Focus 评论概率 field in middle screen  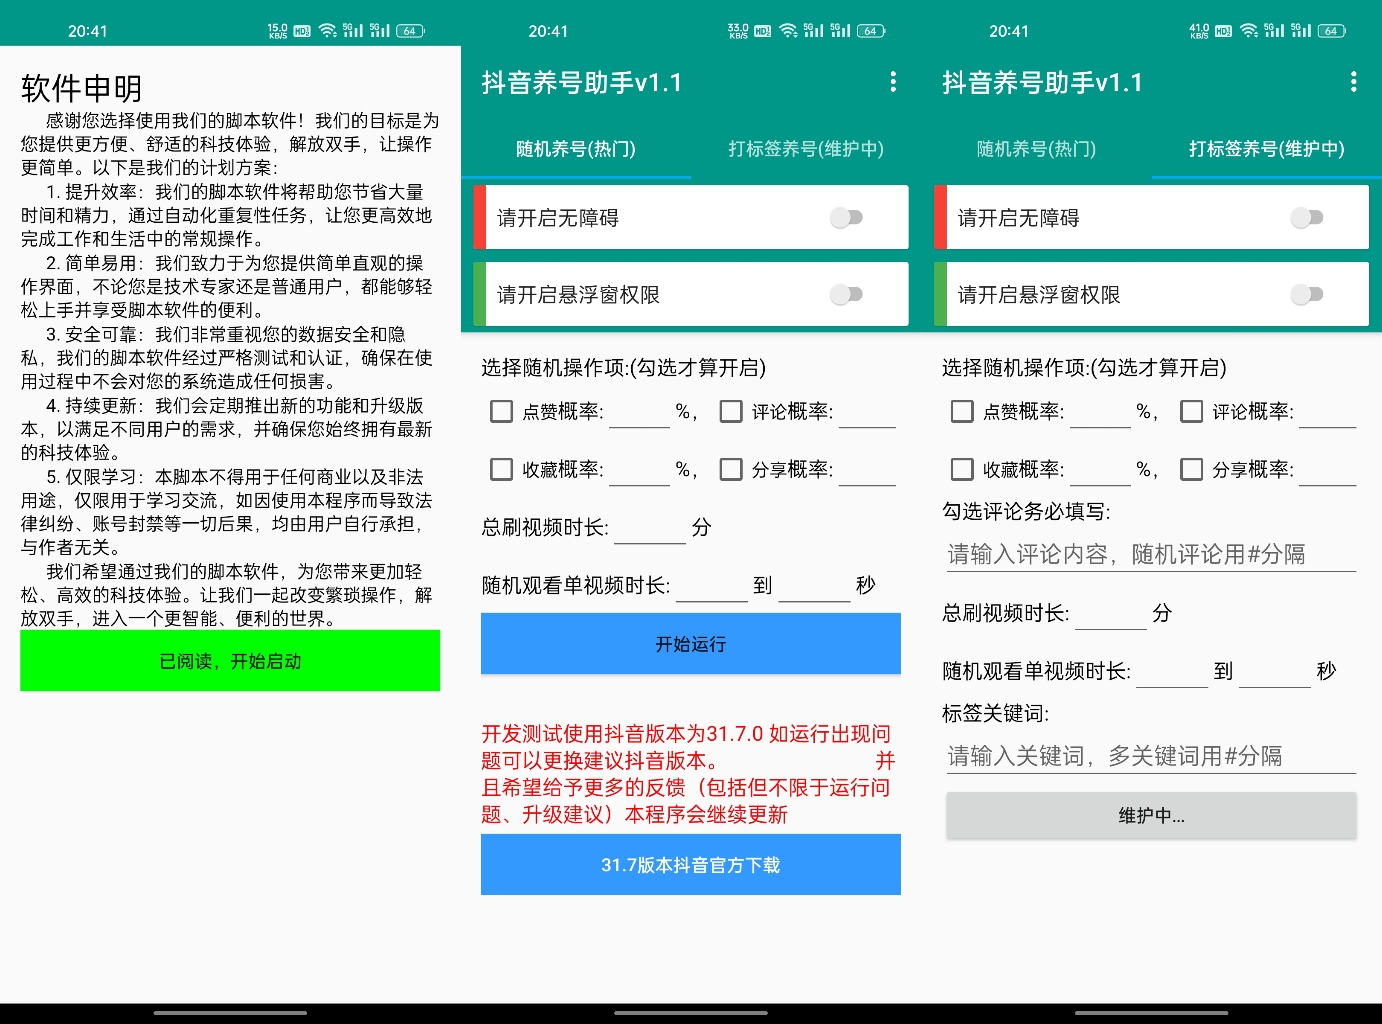pyautogui.click(x=867, y=411)
